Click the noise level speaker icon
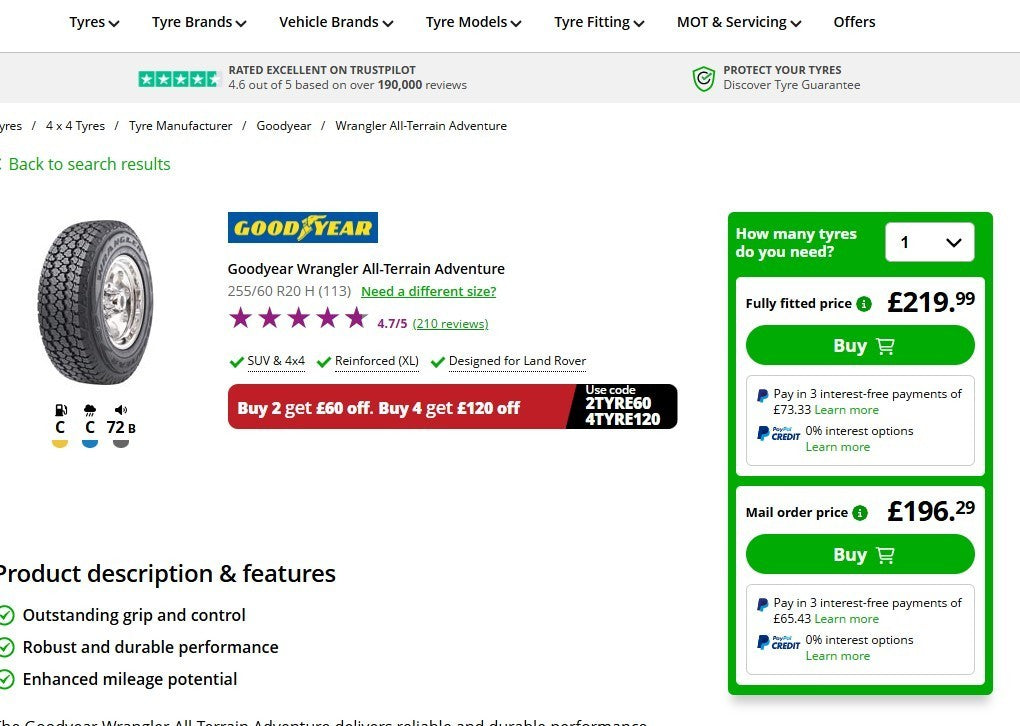The width and height of the screenshot is (1020, 726). tap(120, 410)
